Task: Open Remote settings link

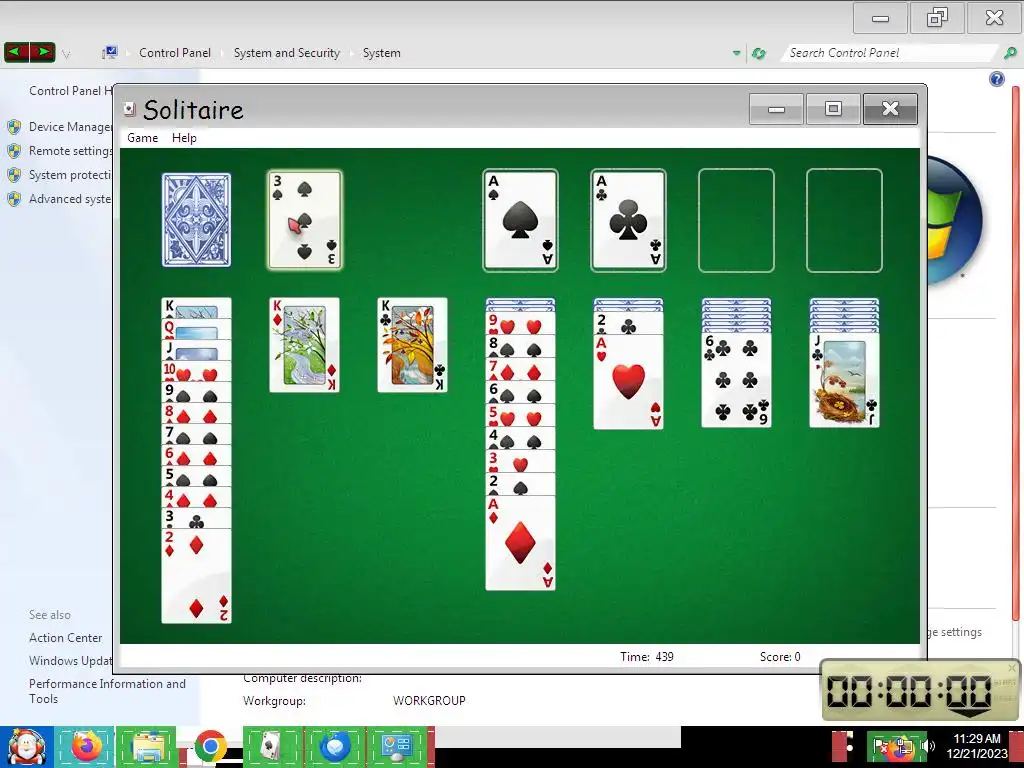Action: (x=70, y=151)
